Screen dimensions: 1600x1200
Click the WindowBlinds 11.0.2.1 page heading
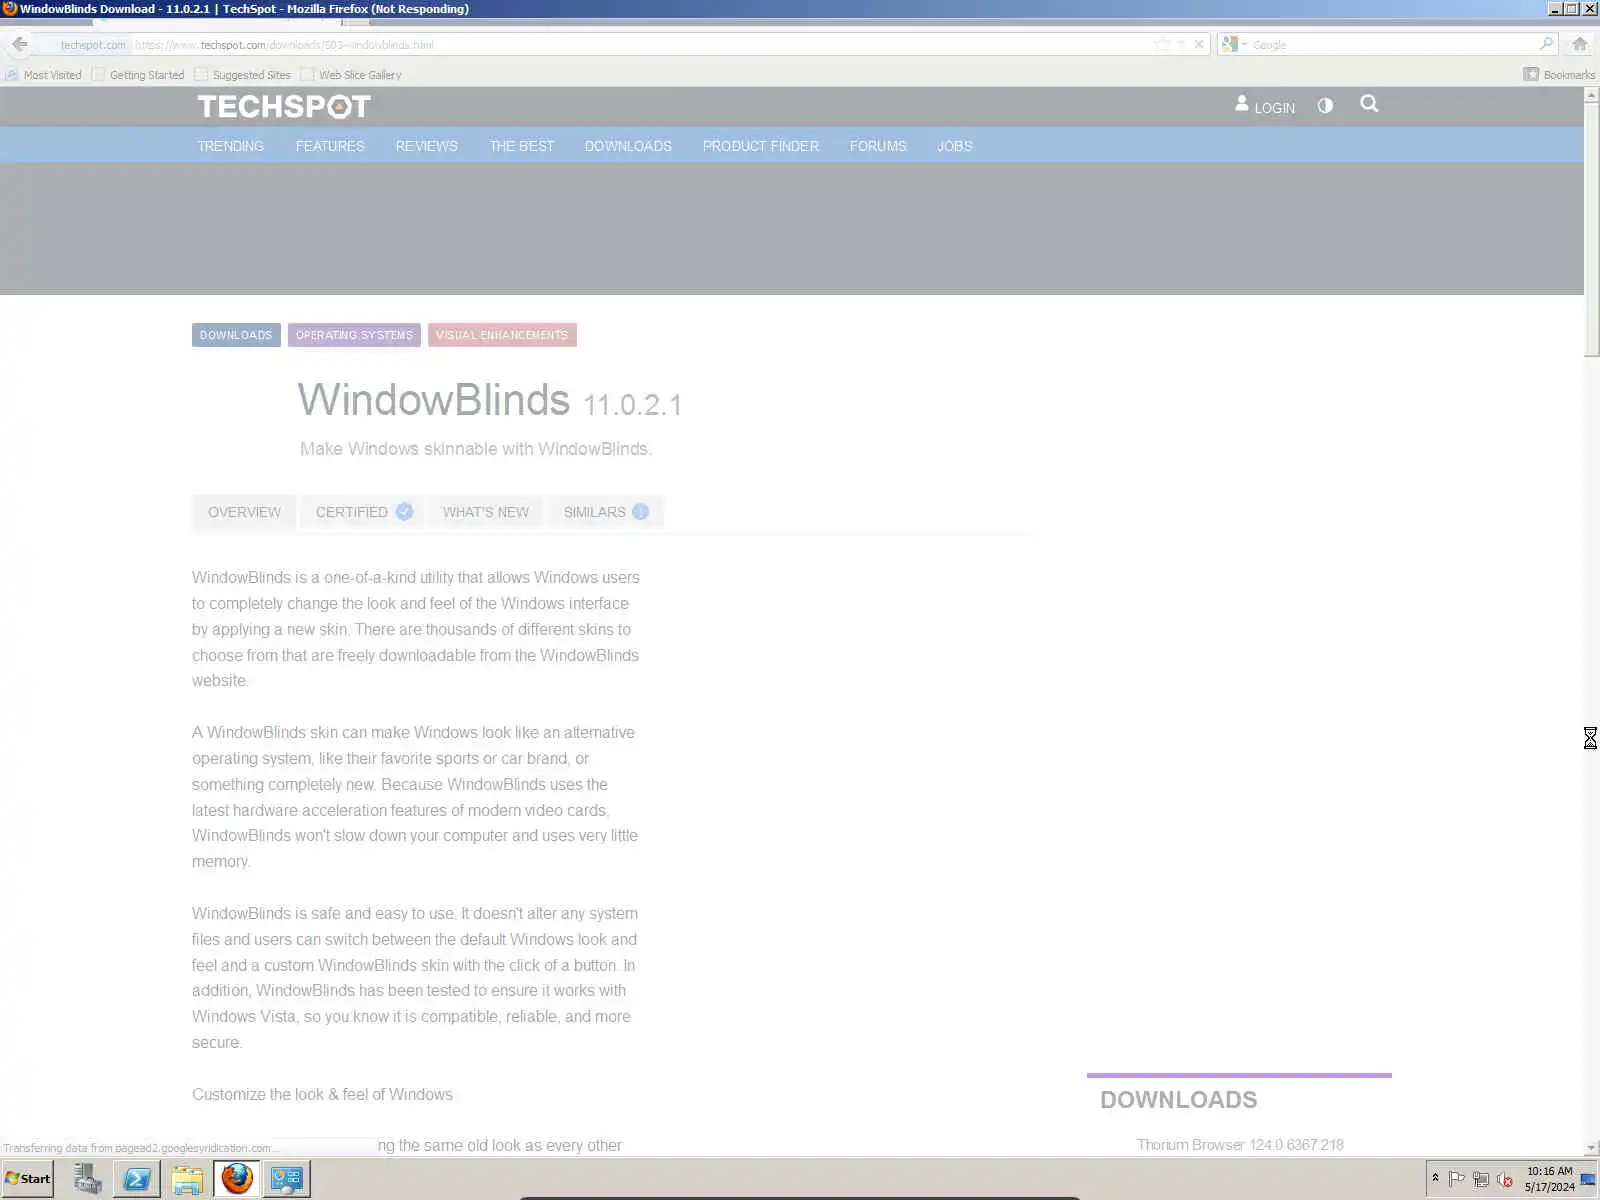[x=490, y=400]
